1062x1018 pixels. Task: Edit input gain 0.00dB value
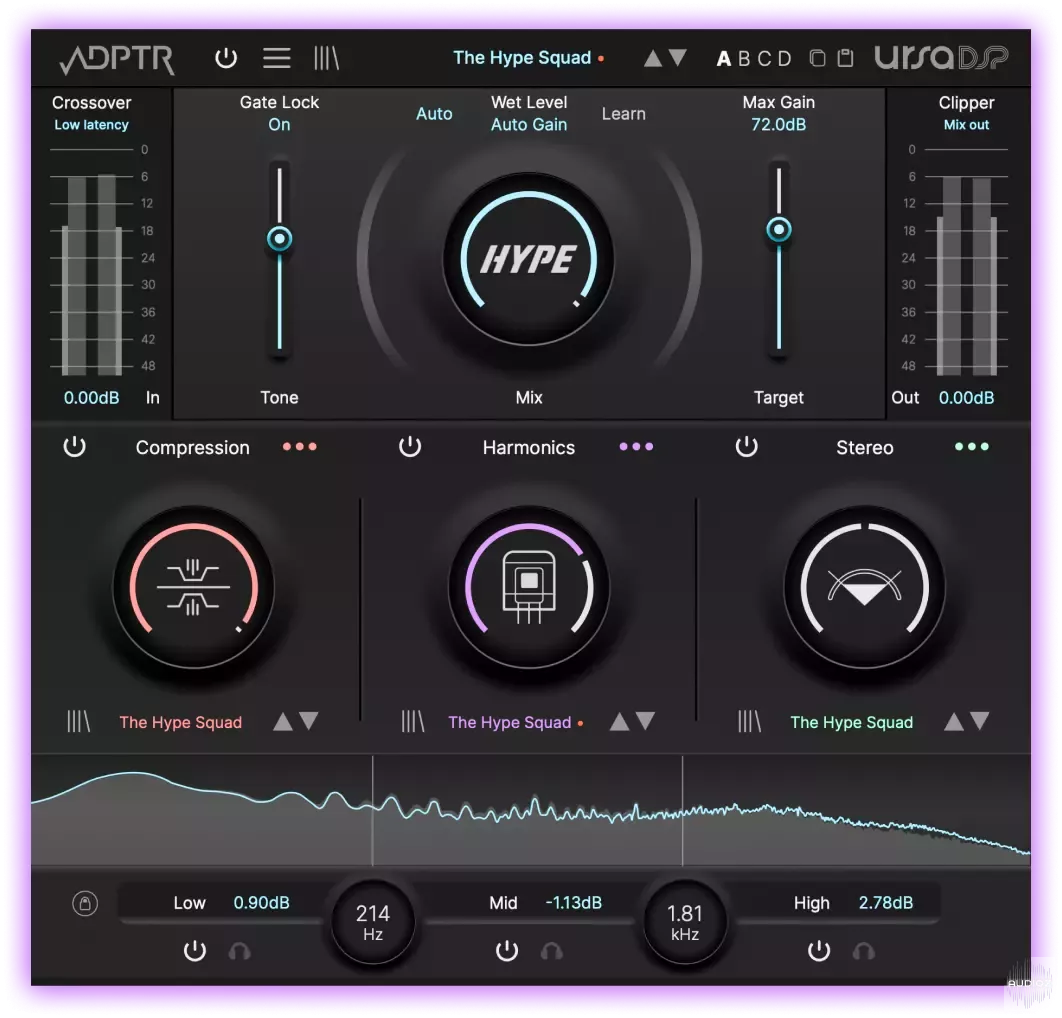point(91,398)
